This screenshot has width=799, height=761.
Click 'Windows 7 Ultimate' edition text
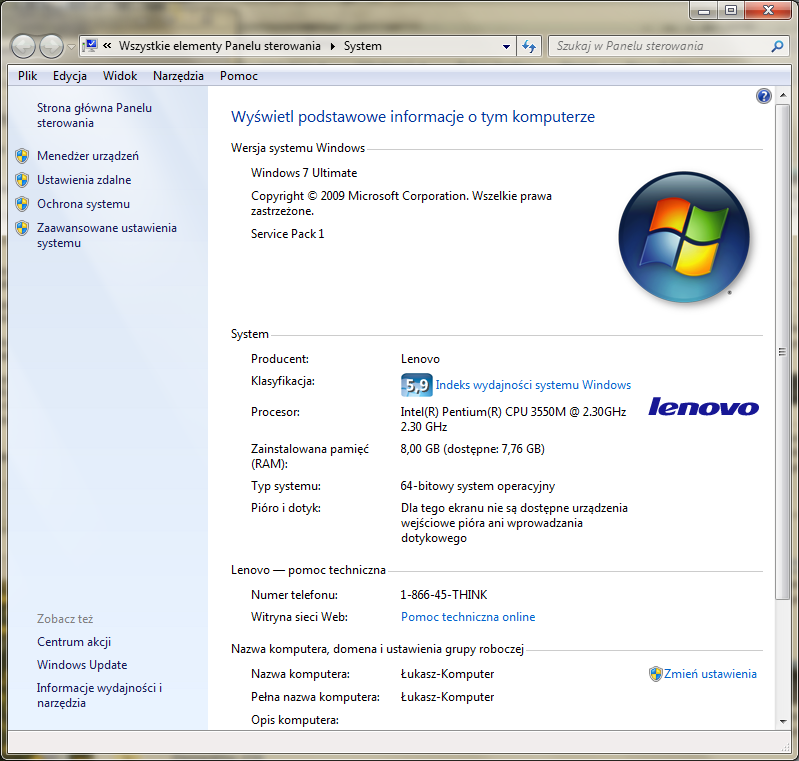click(x=304, y=173)
